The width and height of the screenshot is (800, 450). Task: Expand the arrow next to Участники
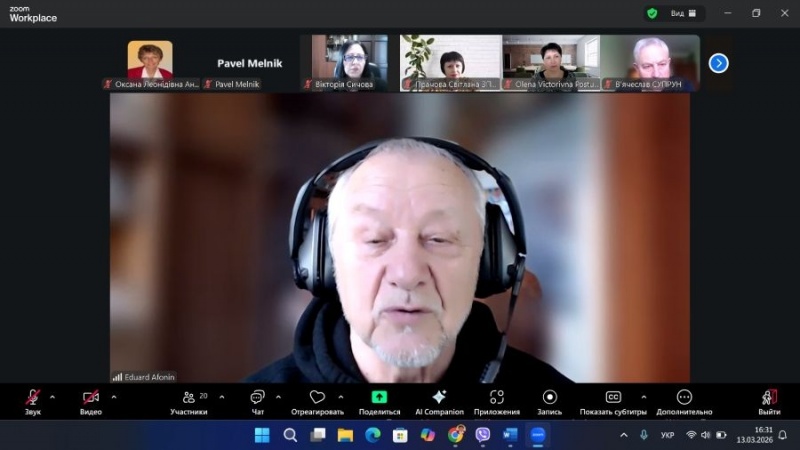221,396
